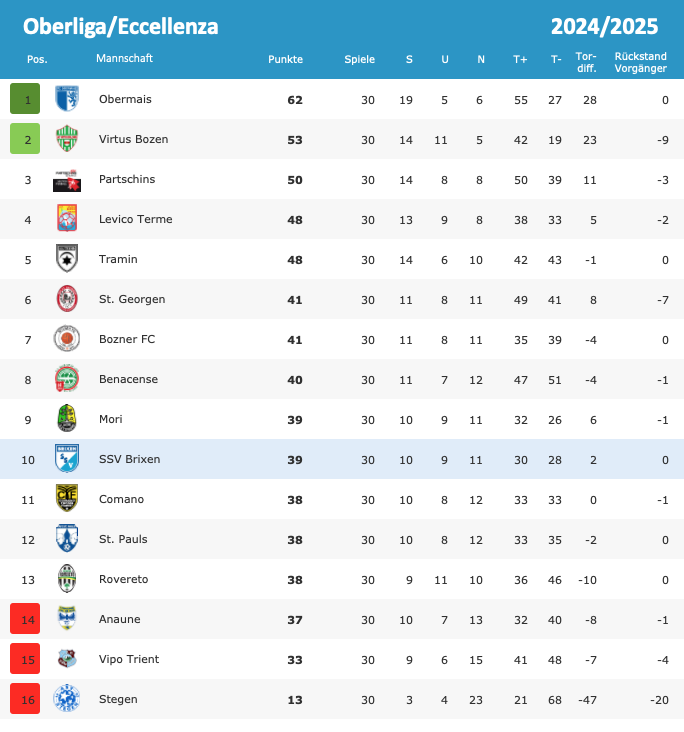Select the Levico Terme club crest
This screenshot has height=732, width=684.
(67, 219)
